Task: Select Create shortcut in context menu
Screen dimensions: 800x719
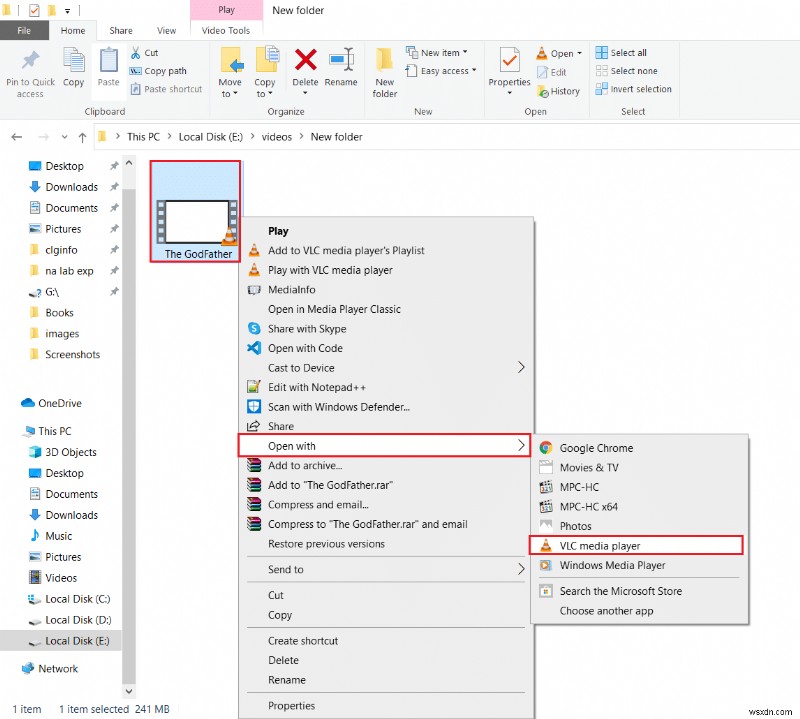Action: pos(386,641)
